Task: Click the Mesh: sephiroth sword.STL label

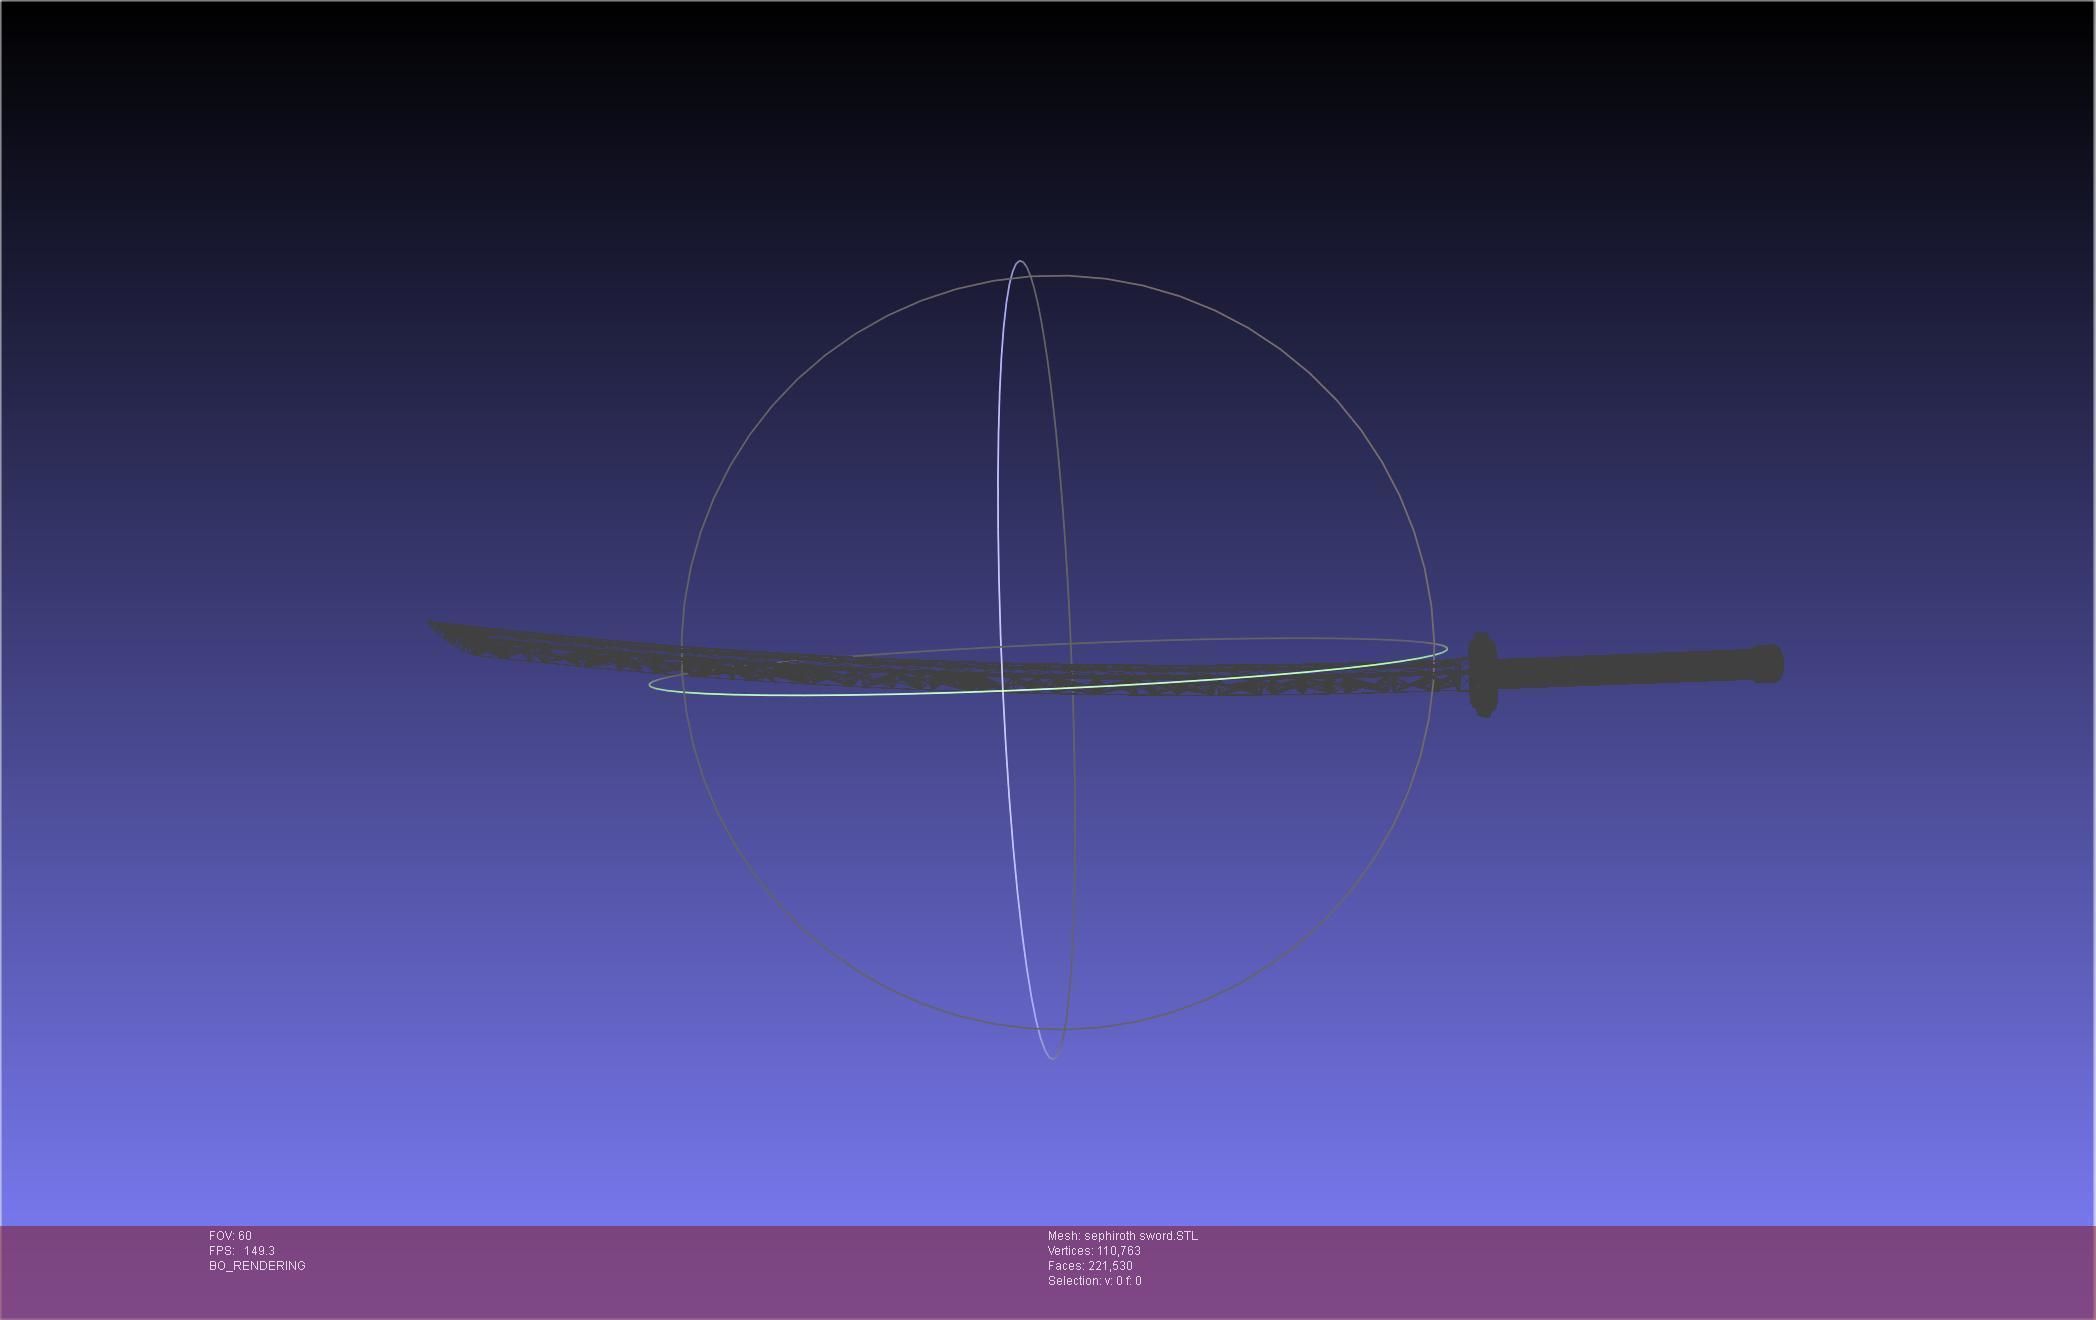Action: coord(1122,1236)
